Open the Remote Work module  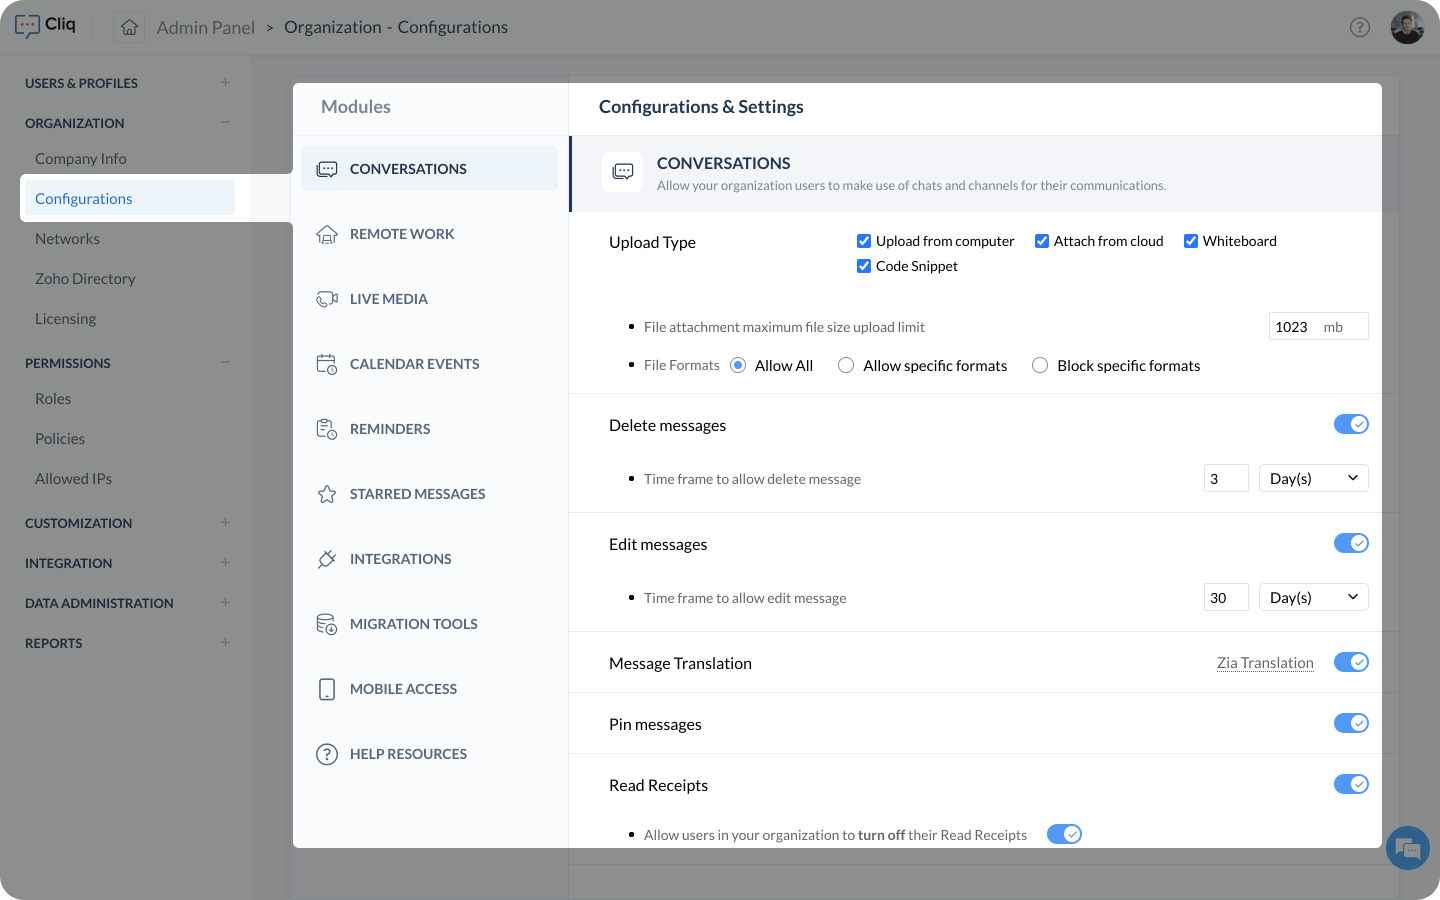pos(402,234)
